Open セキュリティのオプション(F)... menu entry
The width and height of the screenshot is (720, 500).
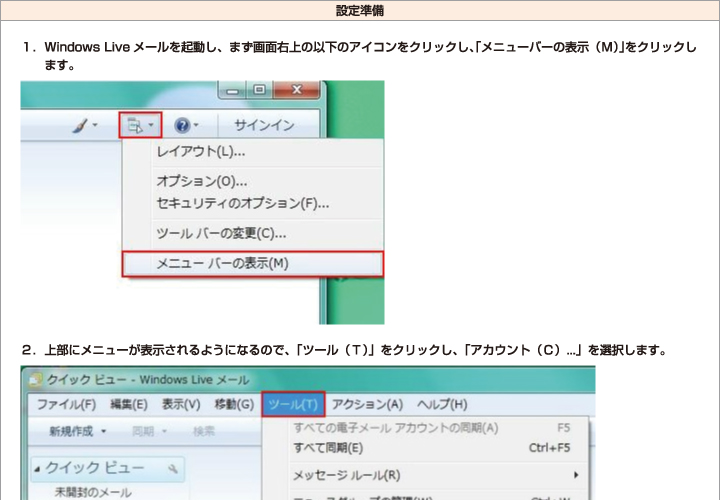[242, 202]
